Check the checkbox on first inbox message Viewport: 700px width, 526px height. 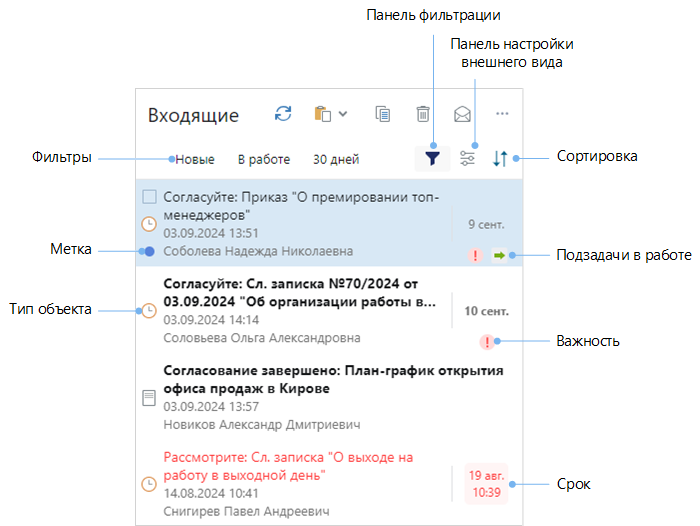149,197
